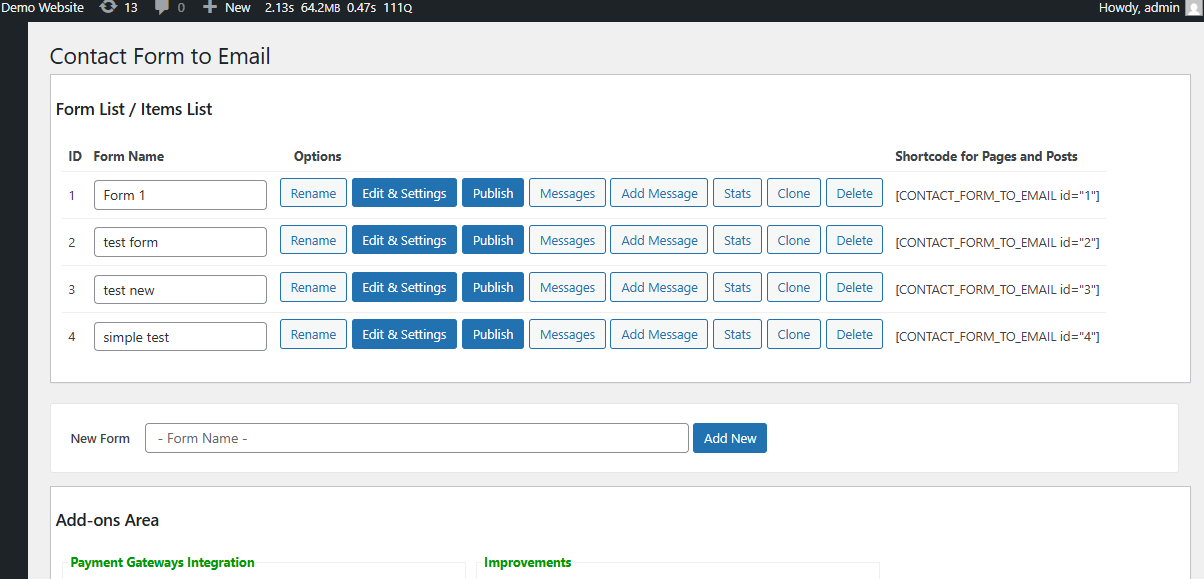Click the updates icon showing 13
This screenshot has width=1204, height=579.
108,8
